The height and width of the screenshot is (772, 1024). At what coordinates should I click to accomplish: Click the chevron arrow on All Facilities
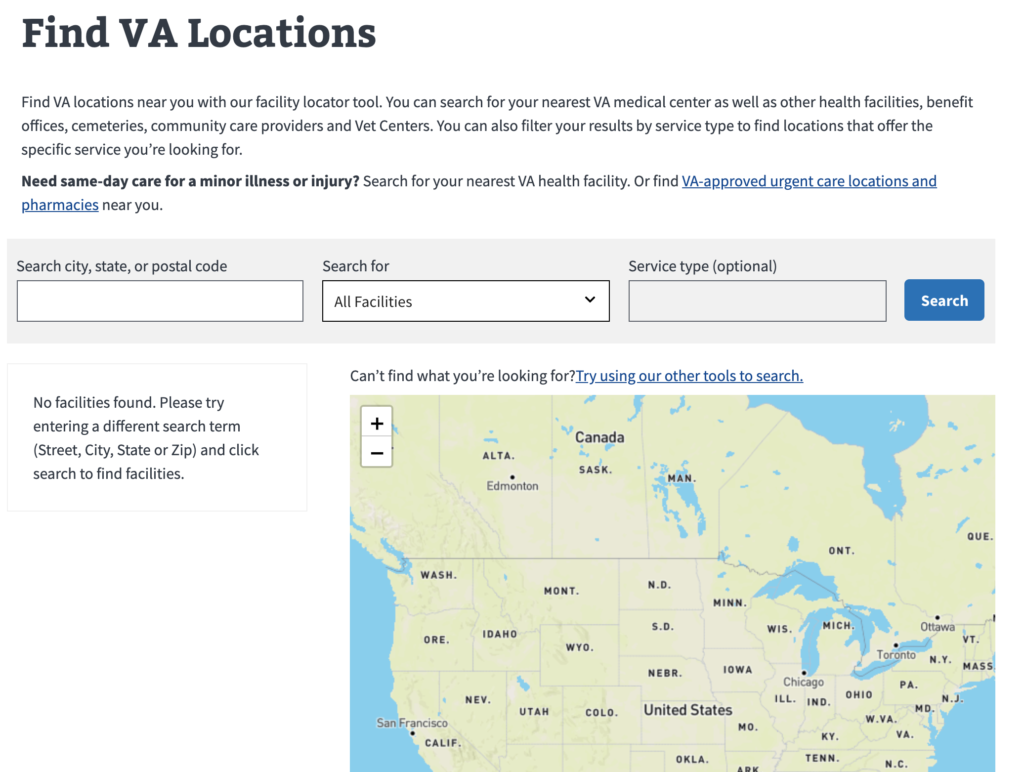(x=590, y=299)
